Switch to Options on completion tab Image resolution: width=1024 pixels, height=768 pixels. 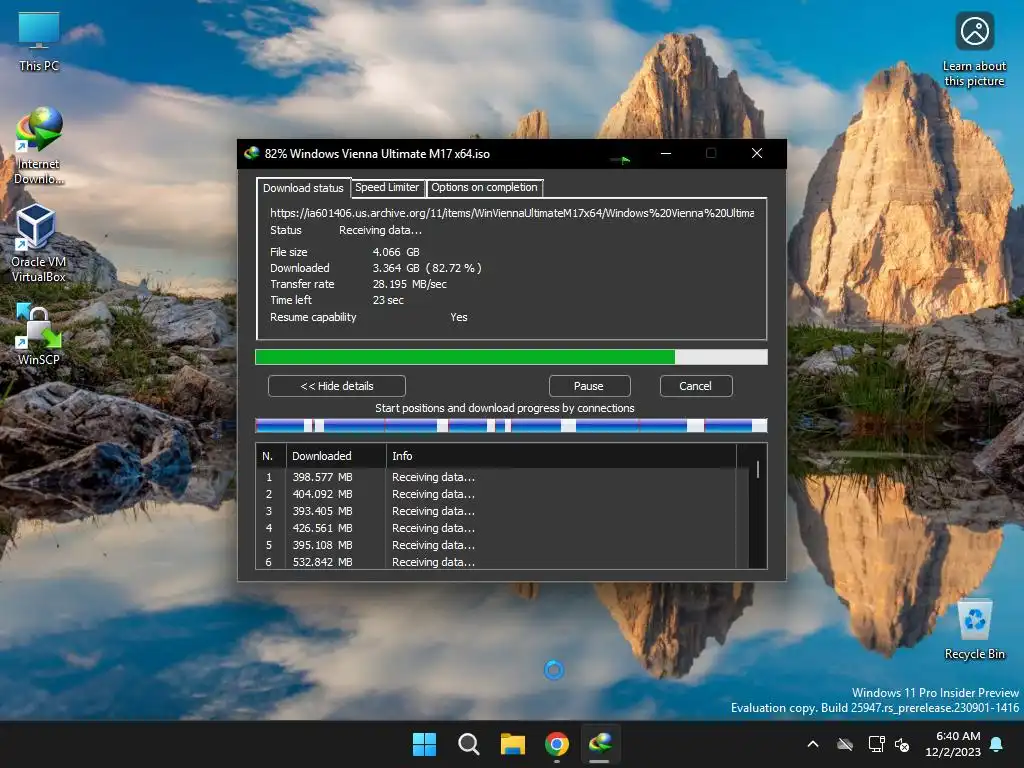tap(485, 187)
